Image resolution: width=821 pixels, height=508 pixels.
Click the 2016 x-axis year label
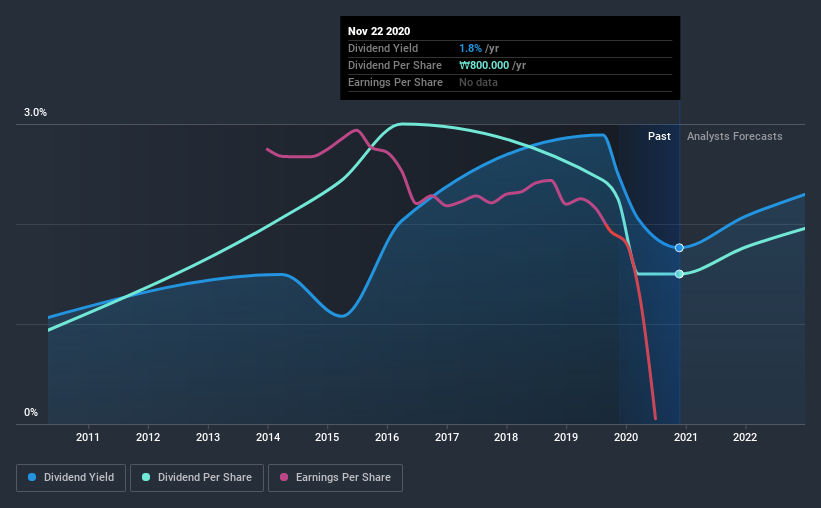387,437
